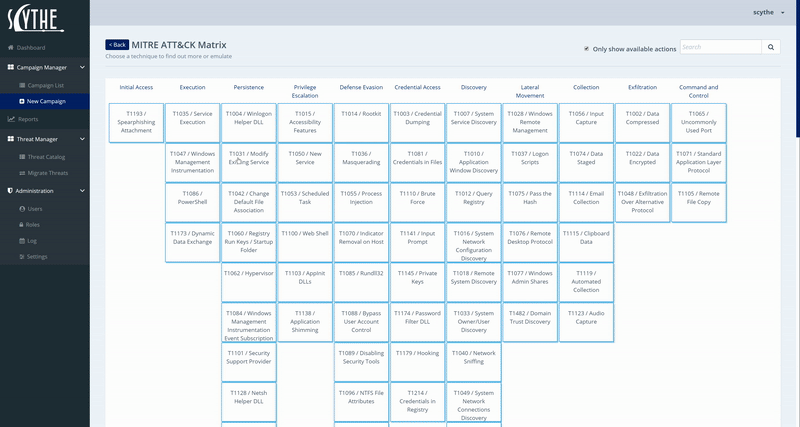800x427 pixels.
Task: Open Threat Catalog in sidebar
Action: coord(45,157)
